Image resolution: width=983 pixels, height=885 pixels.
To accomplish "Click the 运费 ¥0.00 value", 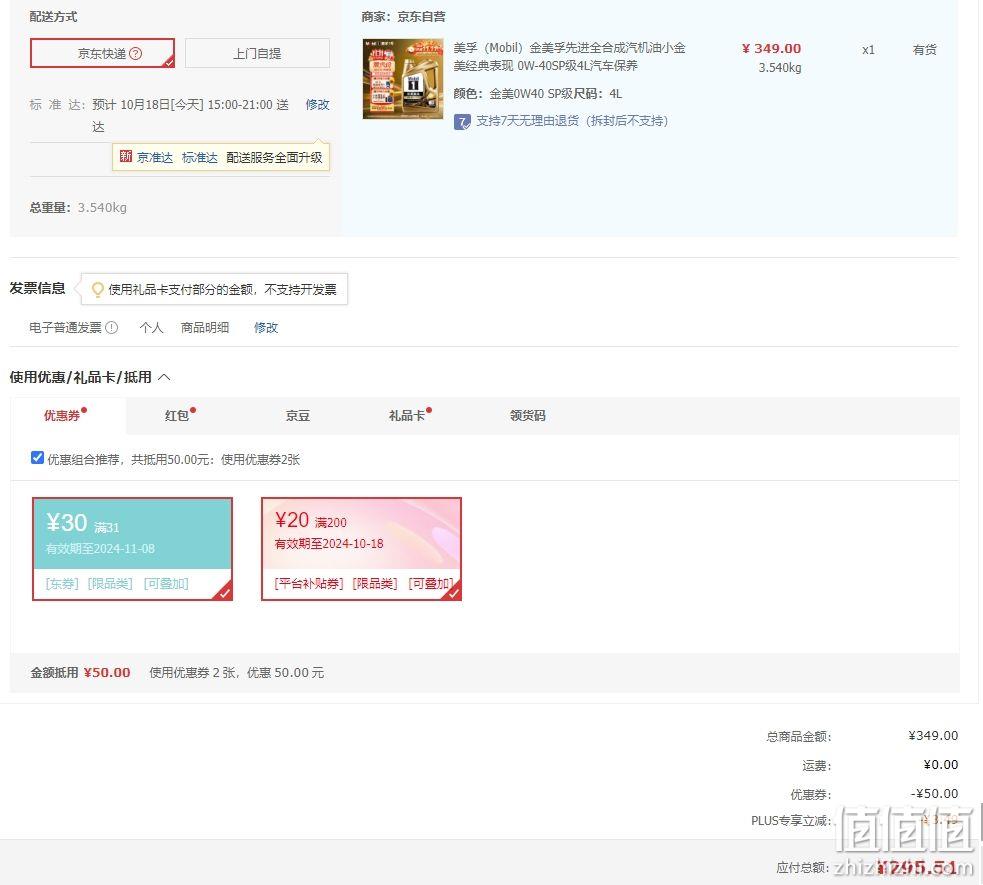I will click(940, 765).
